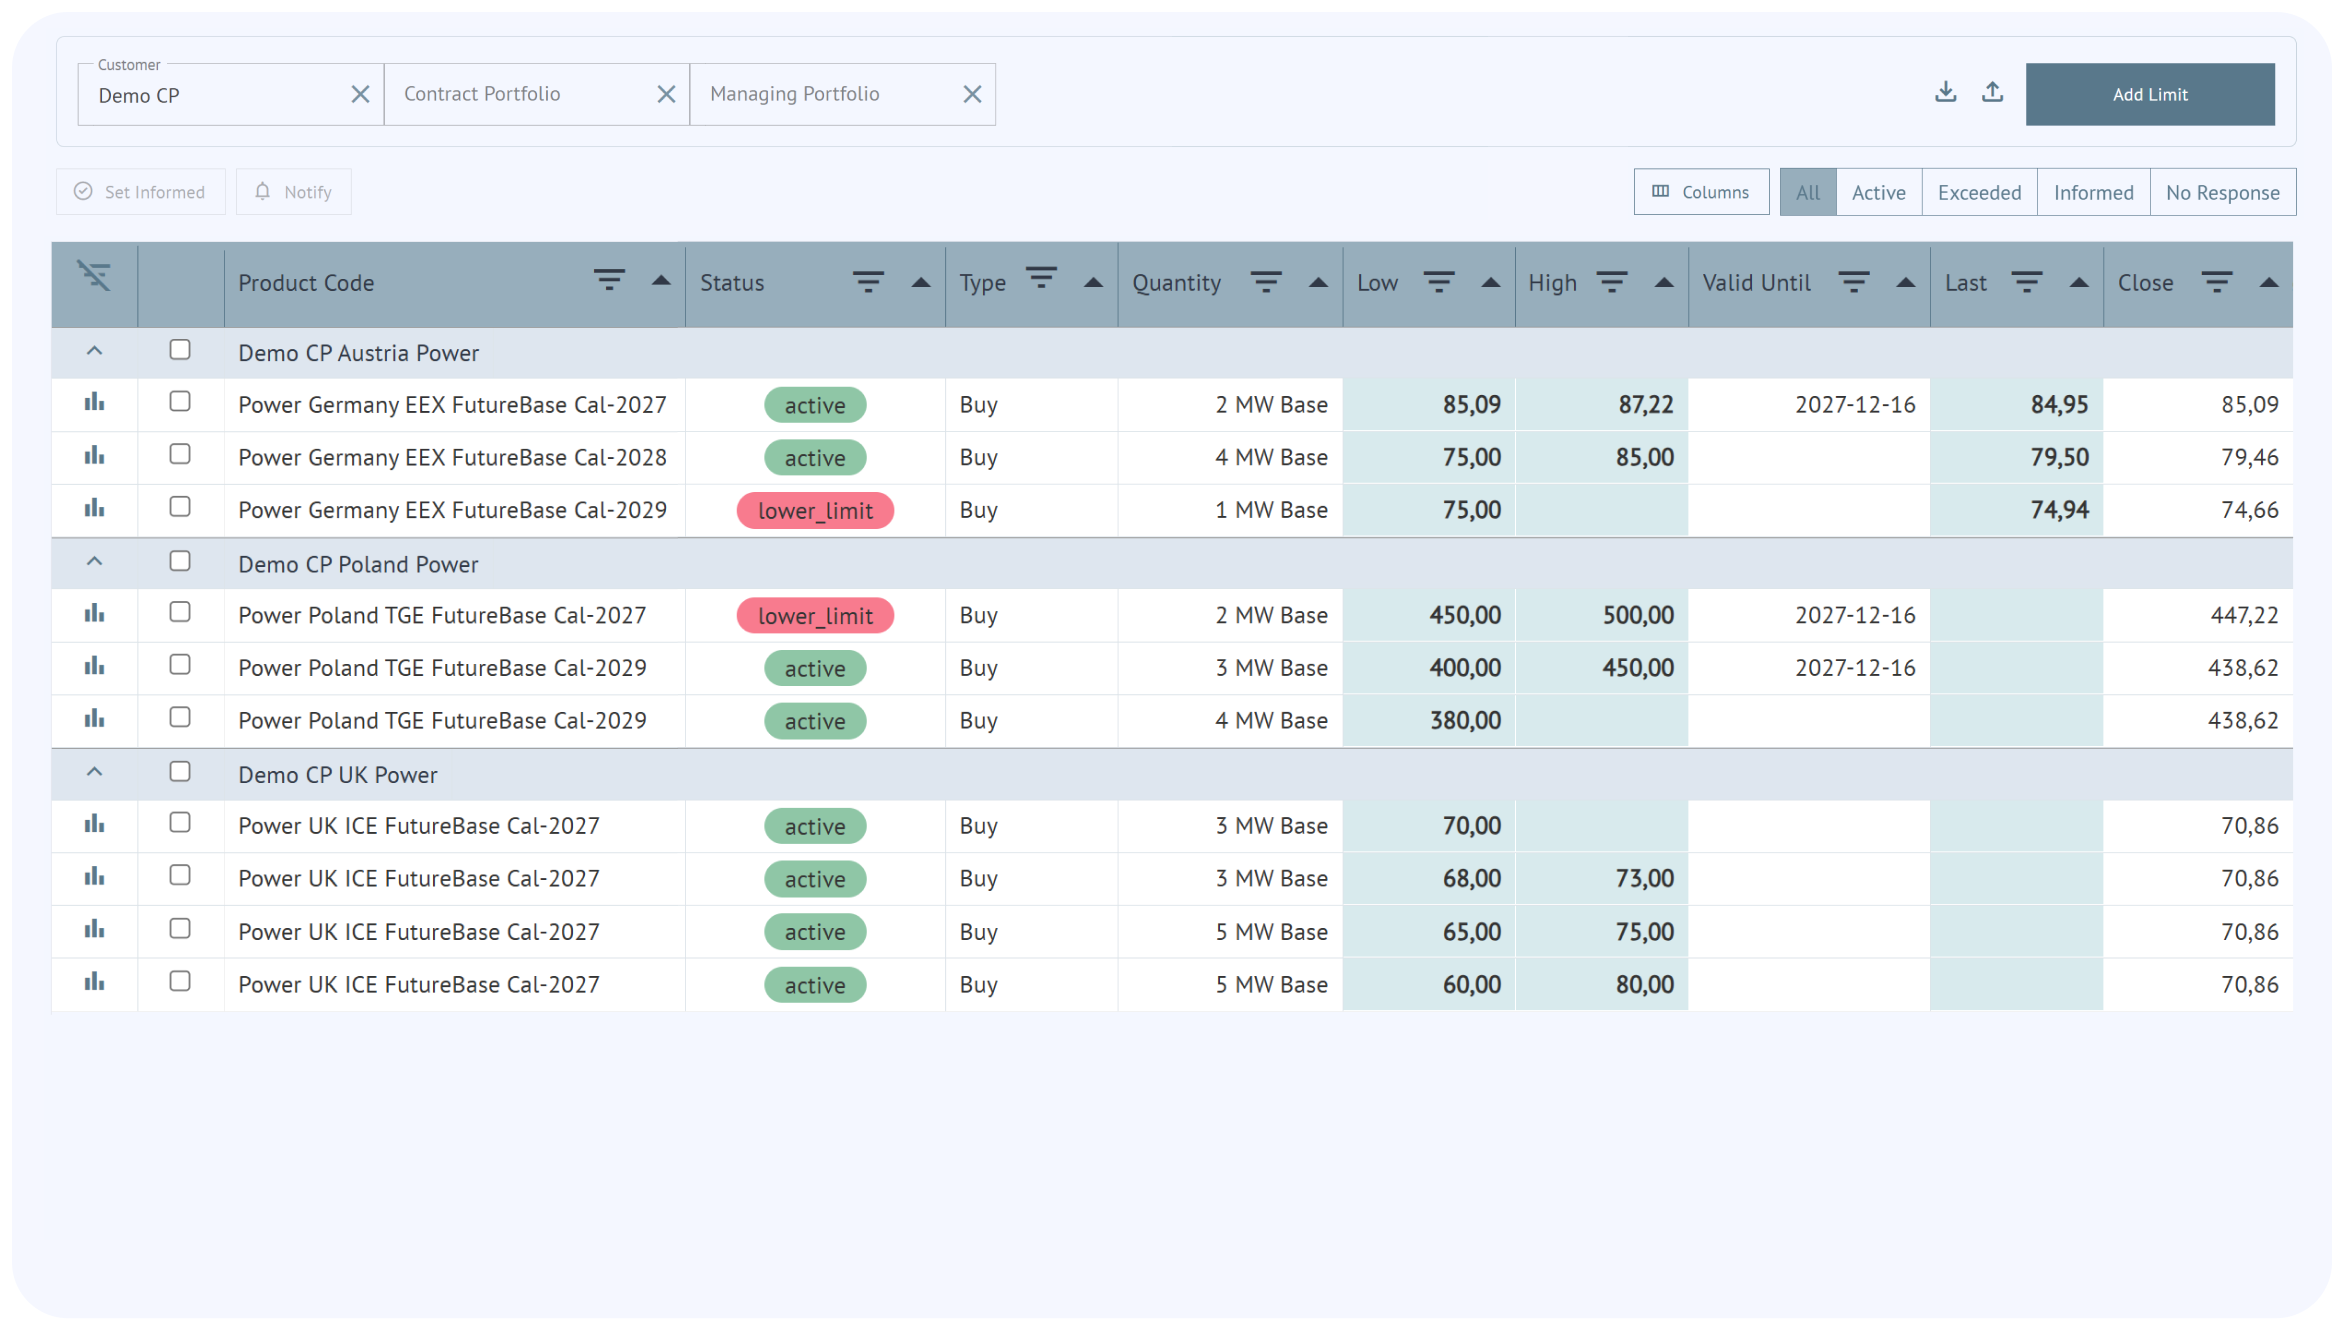Click filter icon in Product Code column
Image resolution: width=2344 pixels, height=1331 pixels.
(609, 280)
